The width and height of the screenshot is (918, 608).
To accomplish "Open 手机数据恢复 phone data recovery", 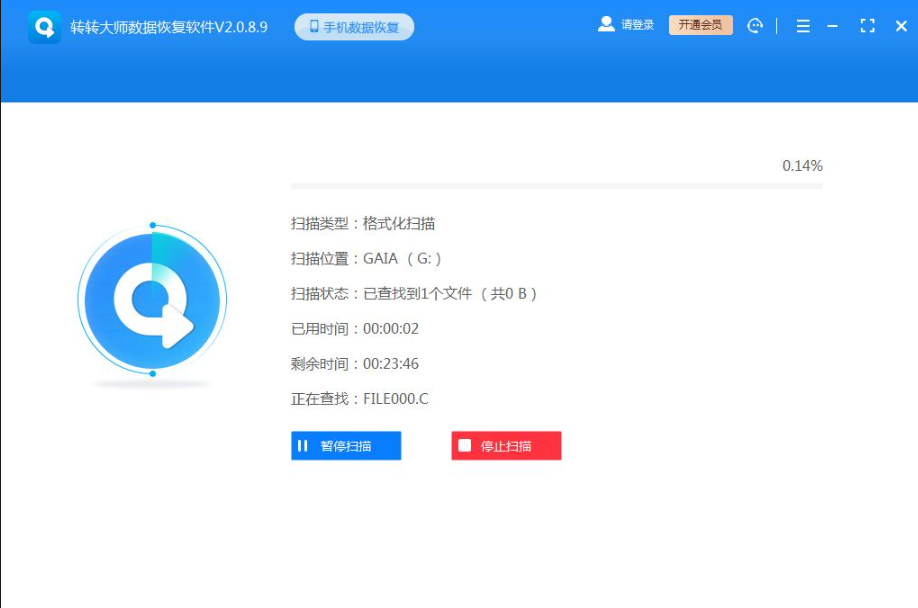I will (x=354, y=27).
